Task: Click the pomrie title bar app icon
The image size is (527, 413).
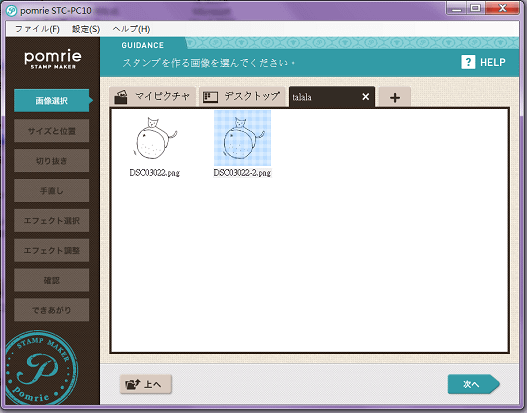Action: pyautogui.click(x=12, y=10)
